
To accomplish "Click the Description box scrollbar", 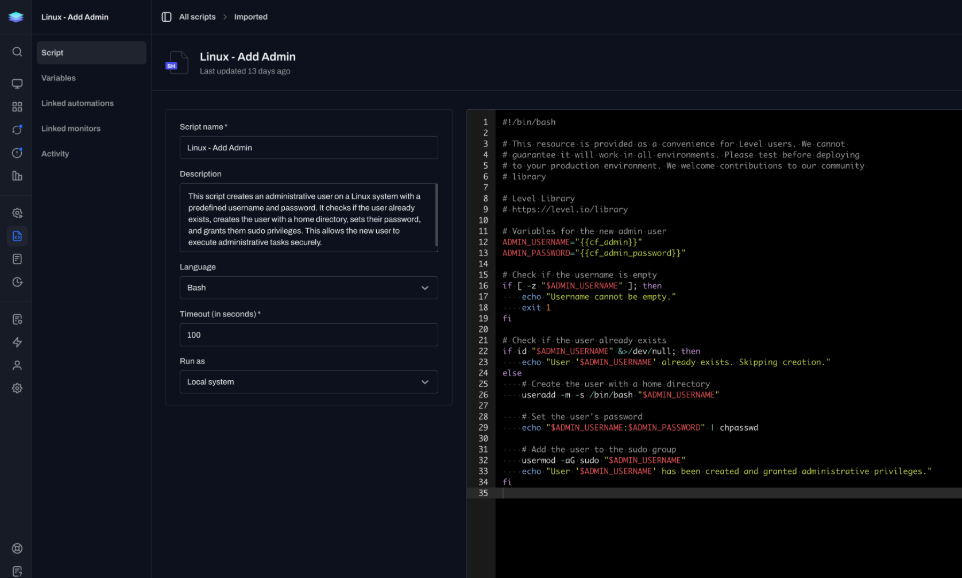I will (x=436, y=215).
